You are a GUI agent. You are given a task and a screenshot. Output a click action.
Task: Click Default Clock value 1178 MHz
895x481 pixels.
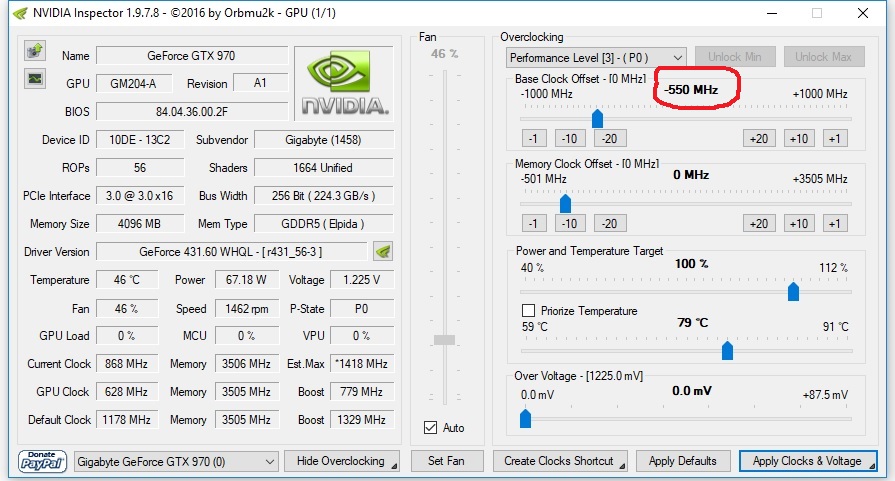coord(127,419)
